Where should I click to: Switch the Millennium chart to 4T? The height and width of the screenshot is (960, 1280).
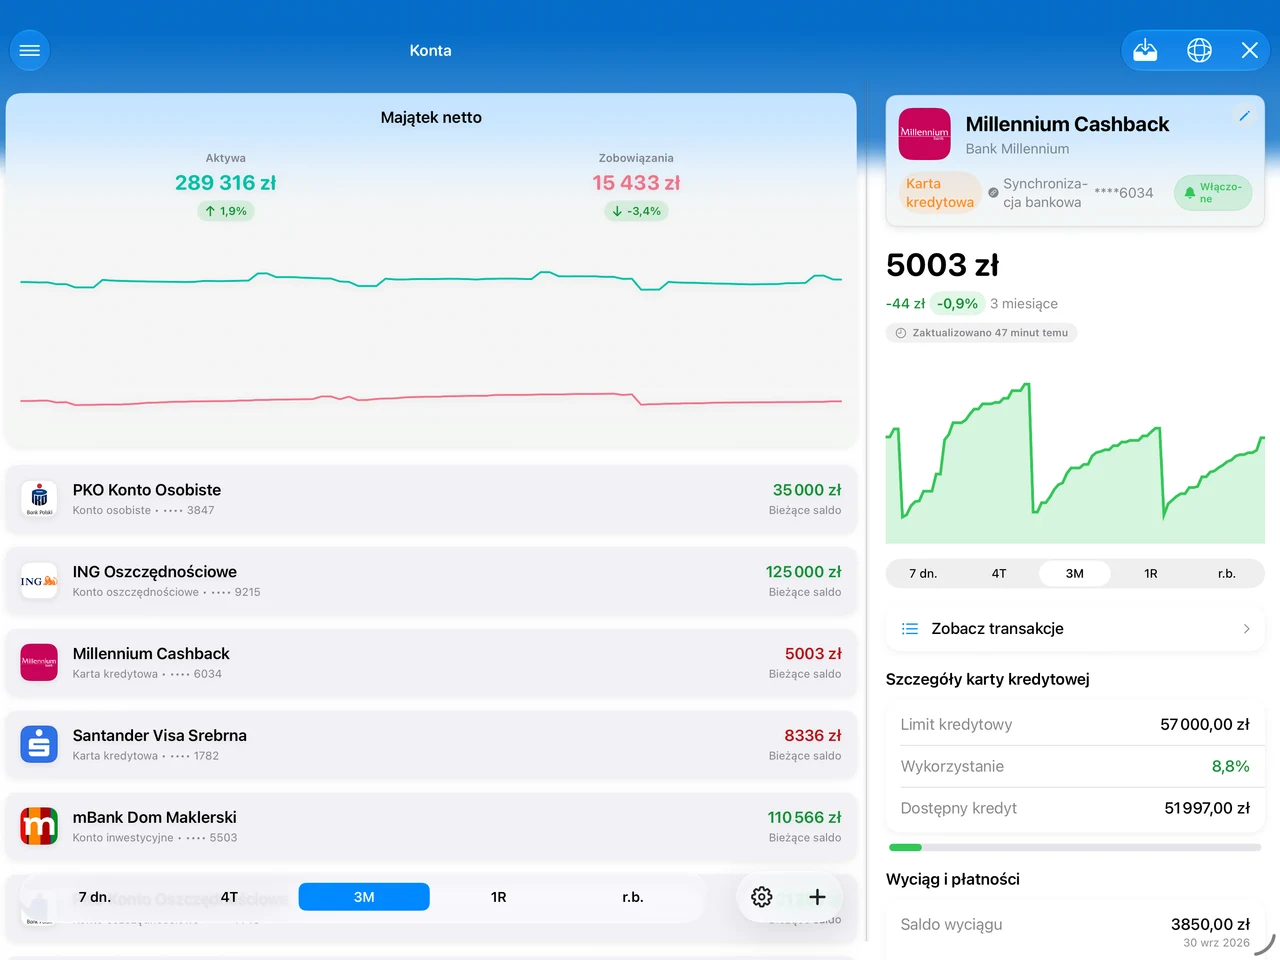(999, 573)
